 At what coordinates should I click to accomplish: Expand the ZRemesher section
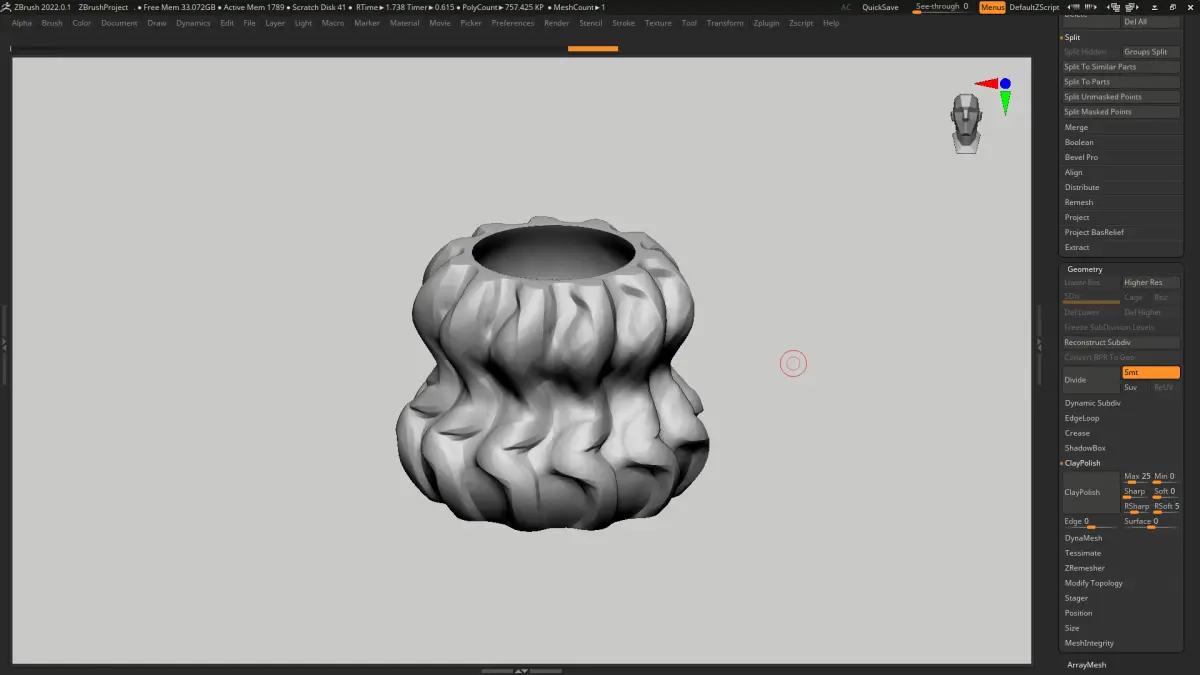tap(1085, 568)
